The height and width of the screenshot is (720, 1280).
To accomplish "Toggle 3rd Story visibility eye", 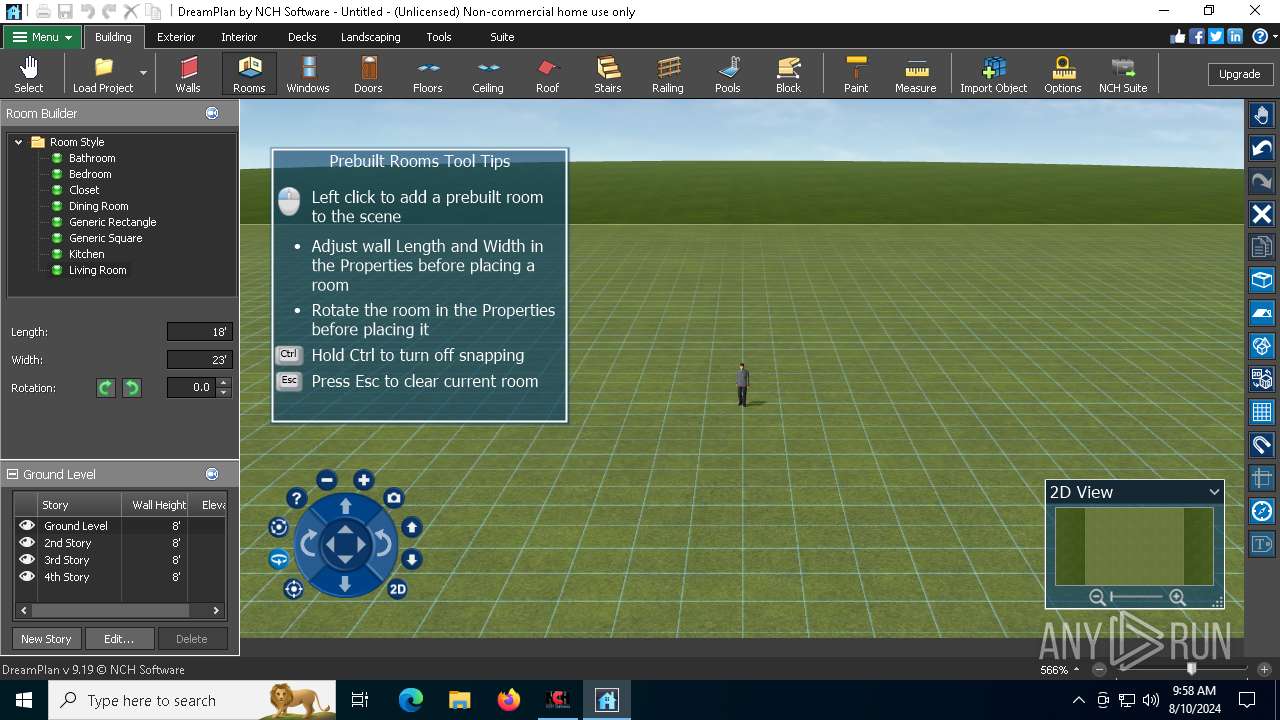I will tap(27, 559).
